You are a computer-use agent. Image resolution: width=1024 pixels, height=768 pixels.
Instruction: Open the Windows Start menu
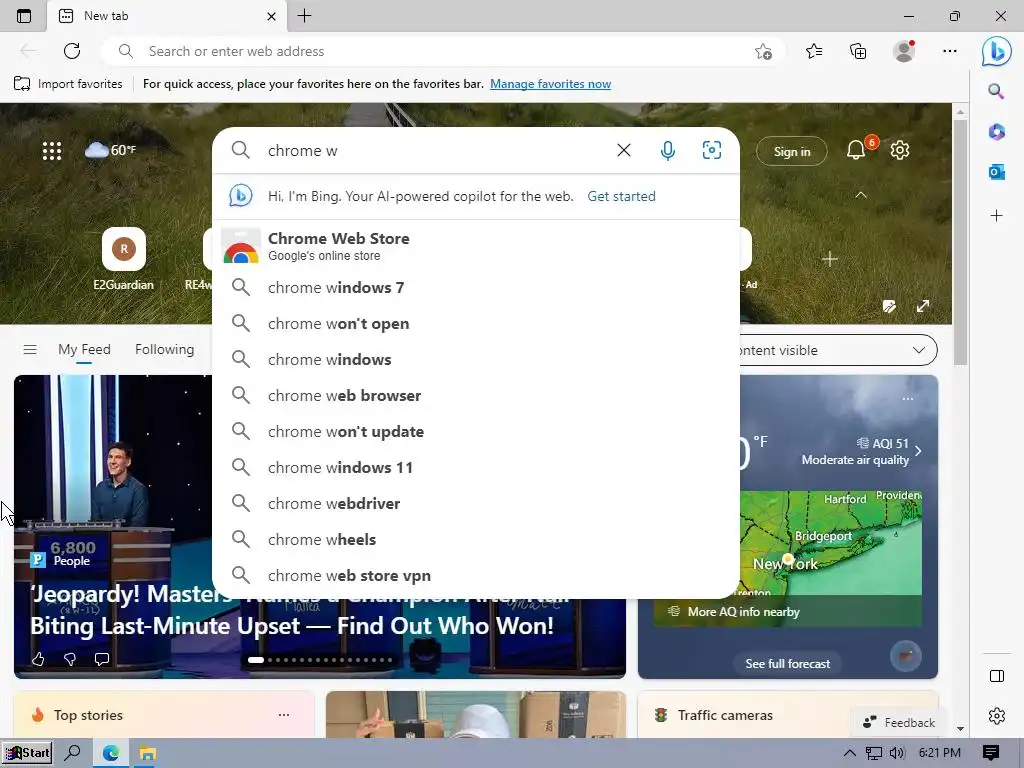27,753
